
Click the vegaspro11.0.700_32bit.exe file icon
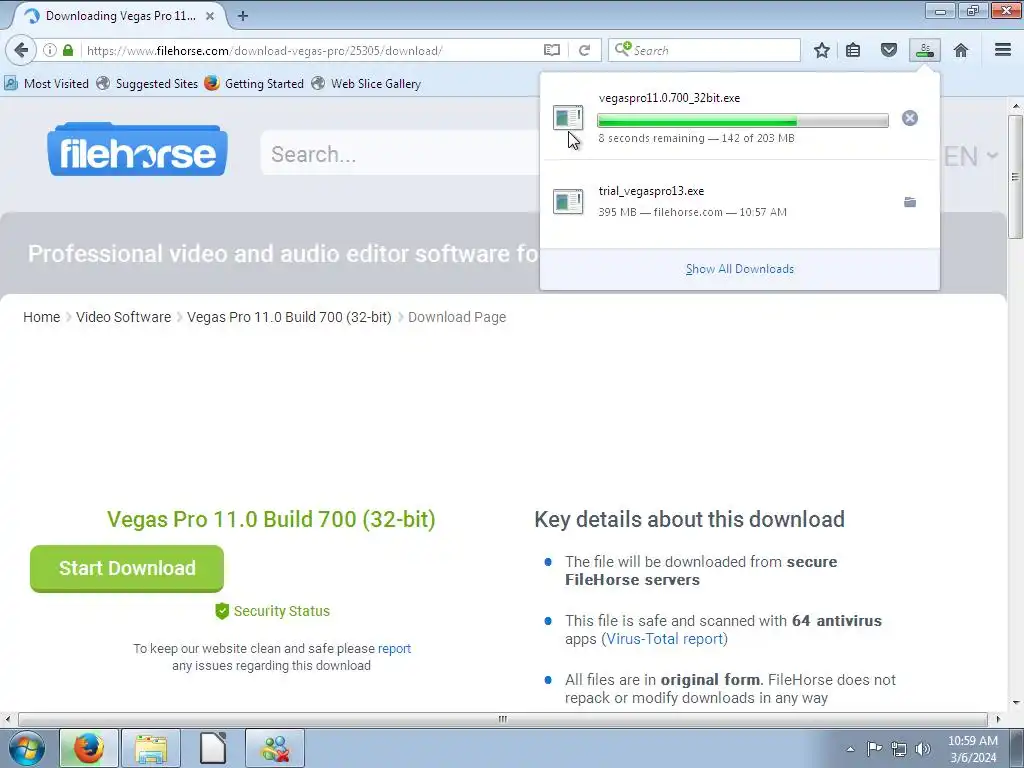[x=568, y=118]
